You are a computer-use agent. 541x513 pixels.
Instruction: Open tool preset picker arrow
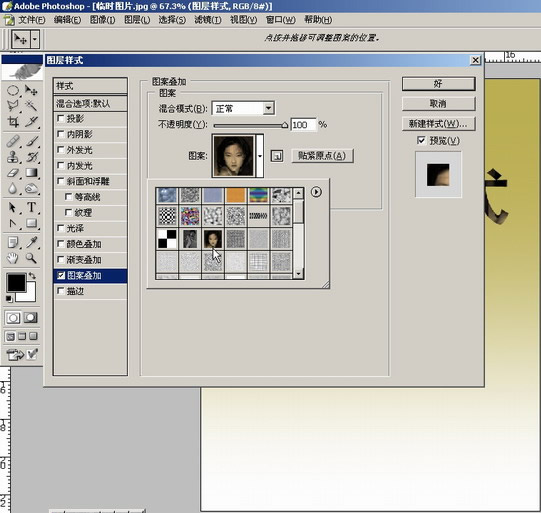(x=35, y=39)
